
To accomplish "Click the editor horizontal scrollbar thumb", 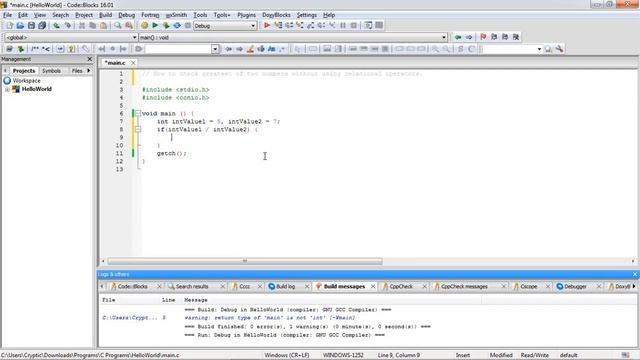I will click(245, 261).
